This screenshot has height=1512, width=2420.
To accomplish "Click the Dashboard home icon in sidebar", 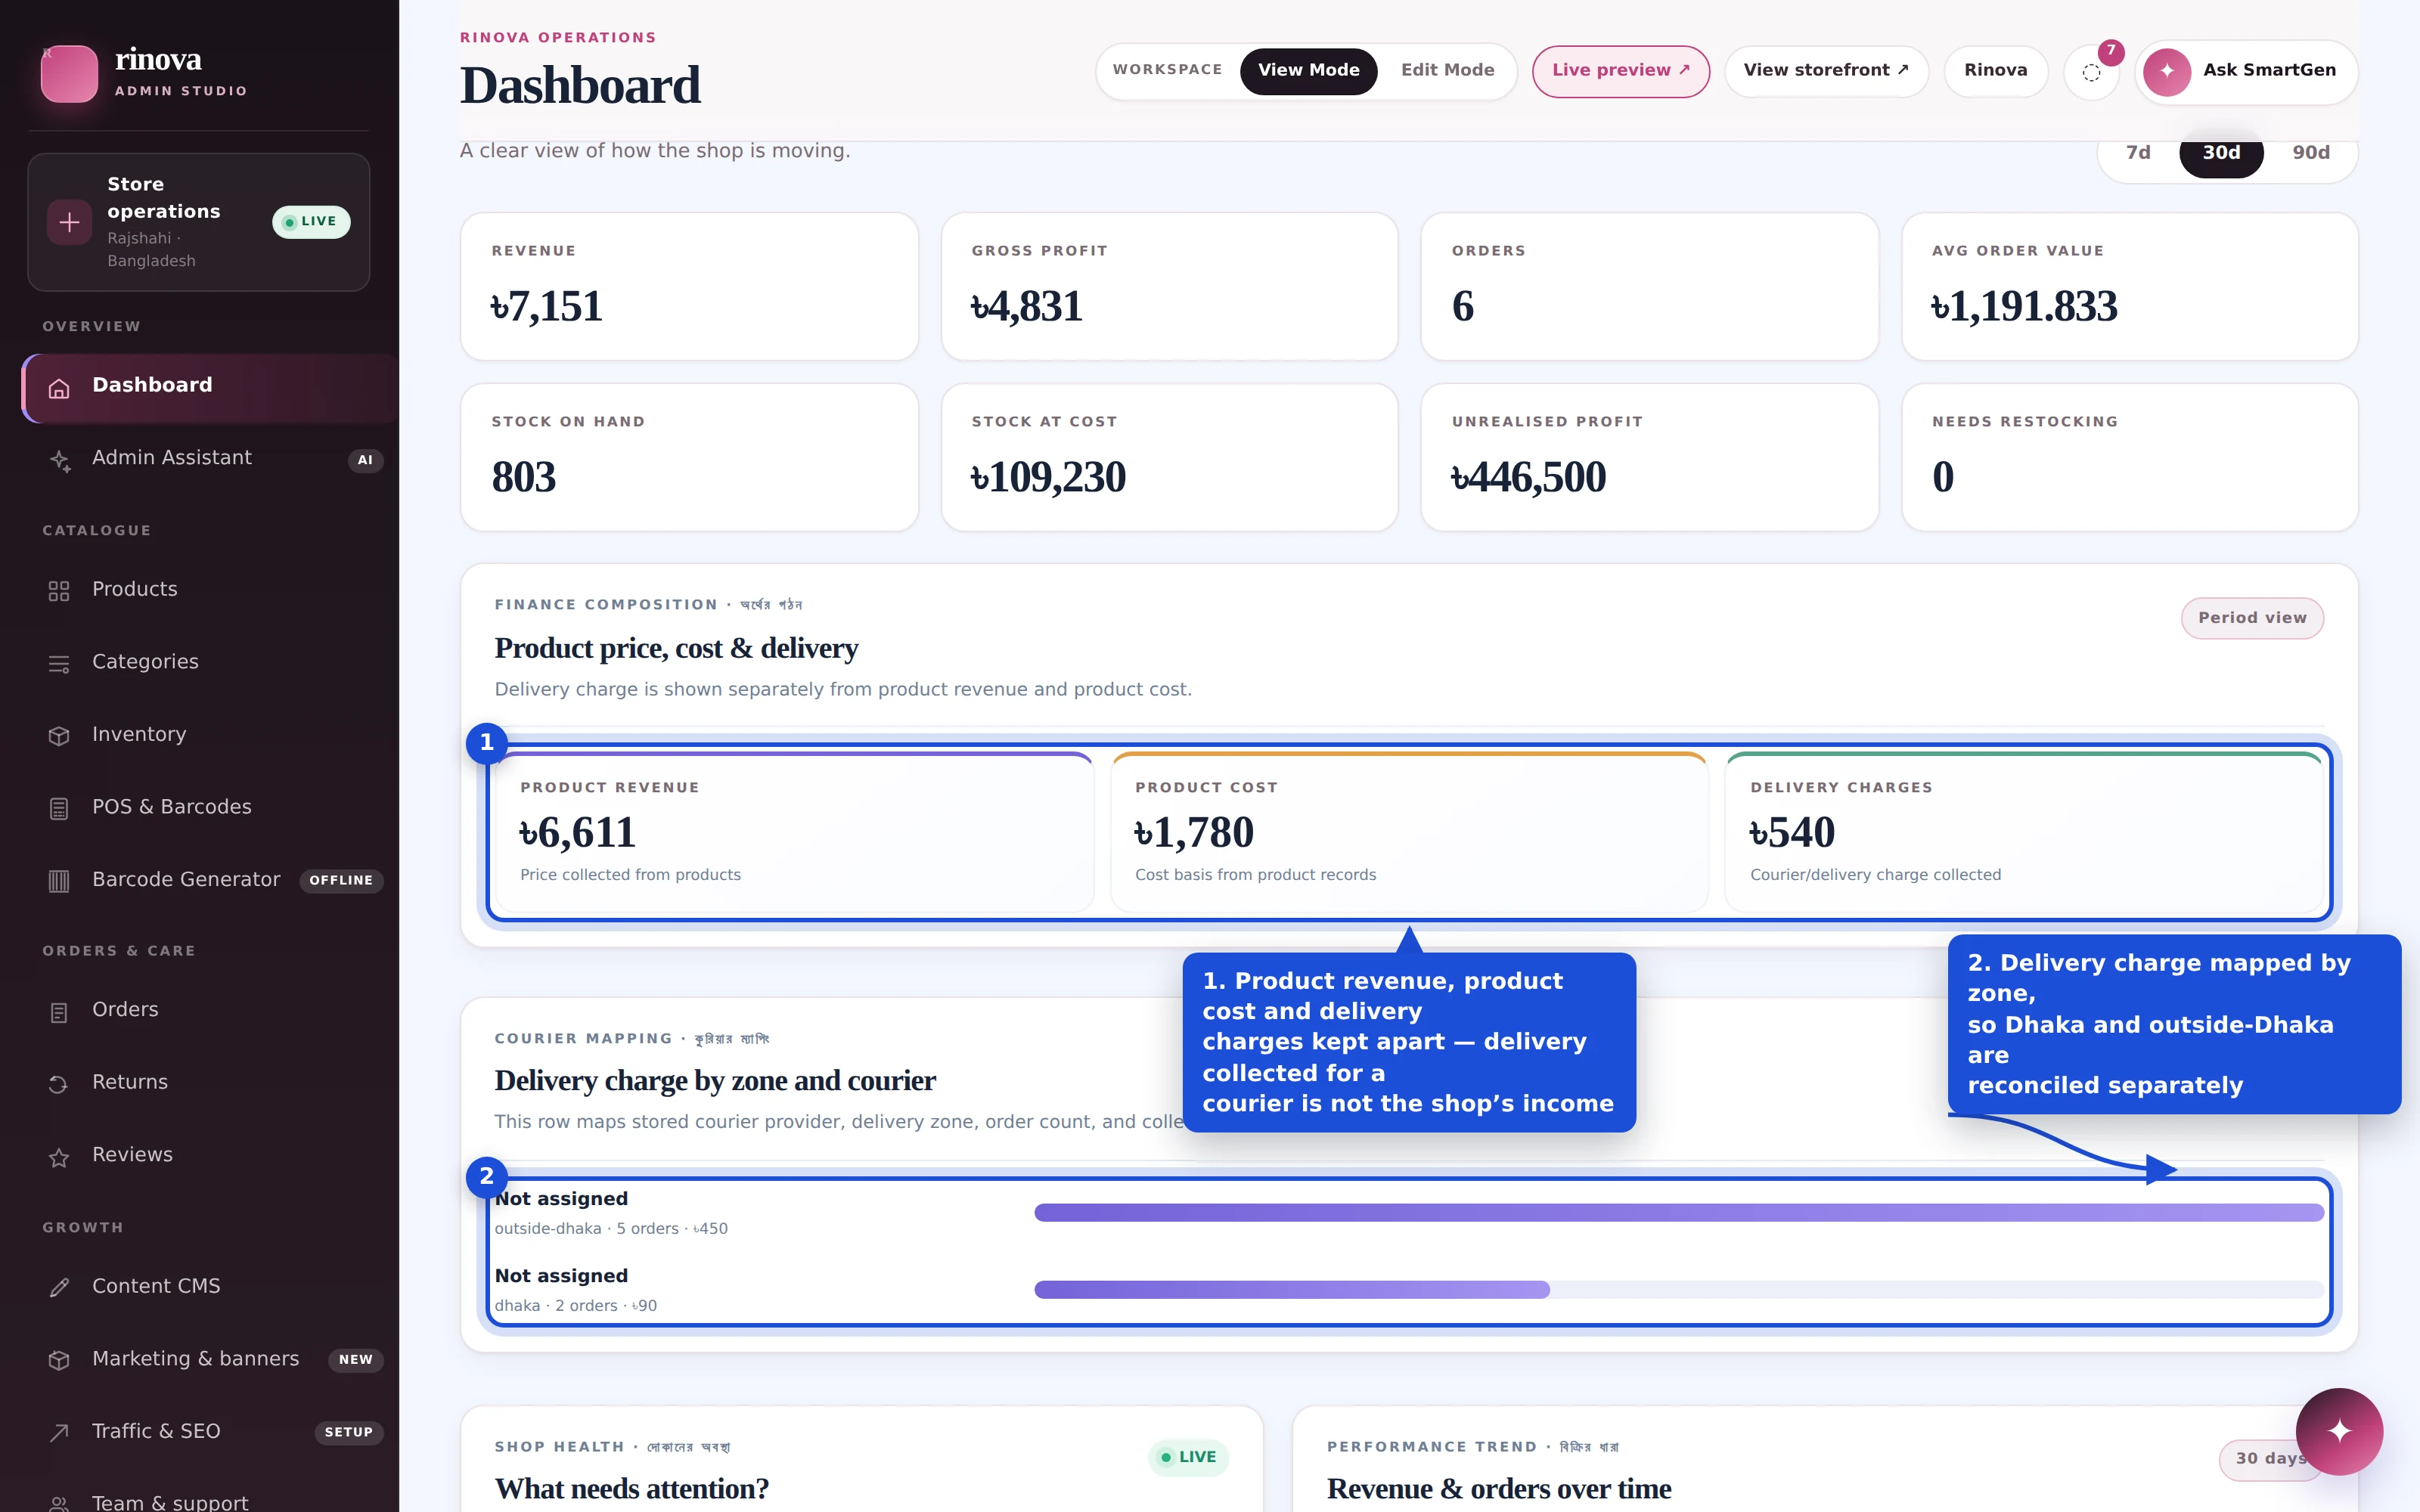I will 59,388.
